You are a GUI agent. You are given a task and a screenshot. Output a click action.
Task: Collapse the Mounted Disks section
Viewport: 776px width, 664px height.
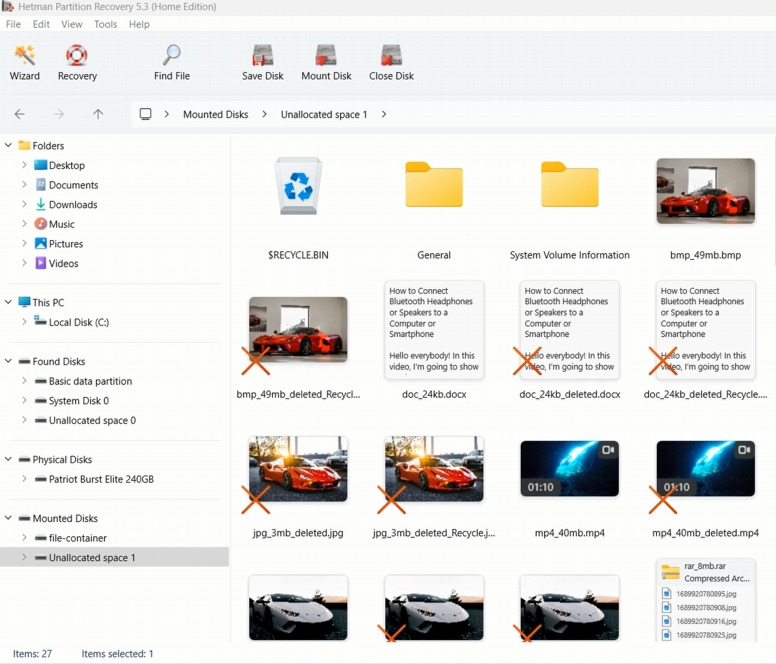coord(8,518)
